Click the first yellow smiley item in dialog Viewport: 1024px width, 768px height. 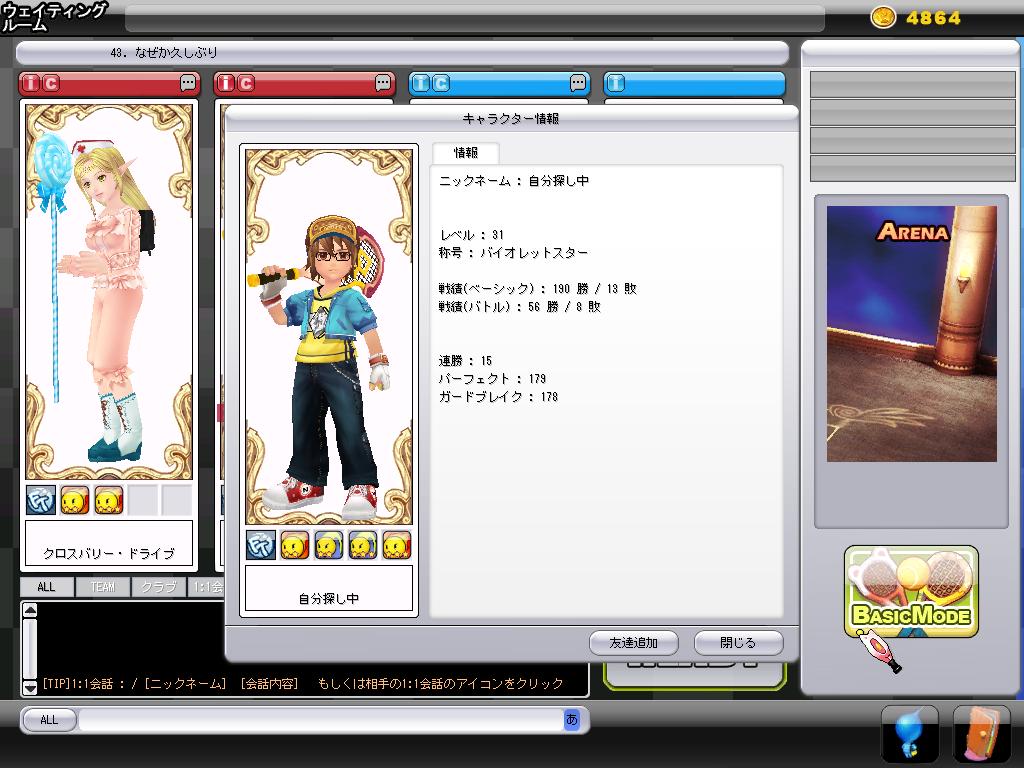(295, 545)
